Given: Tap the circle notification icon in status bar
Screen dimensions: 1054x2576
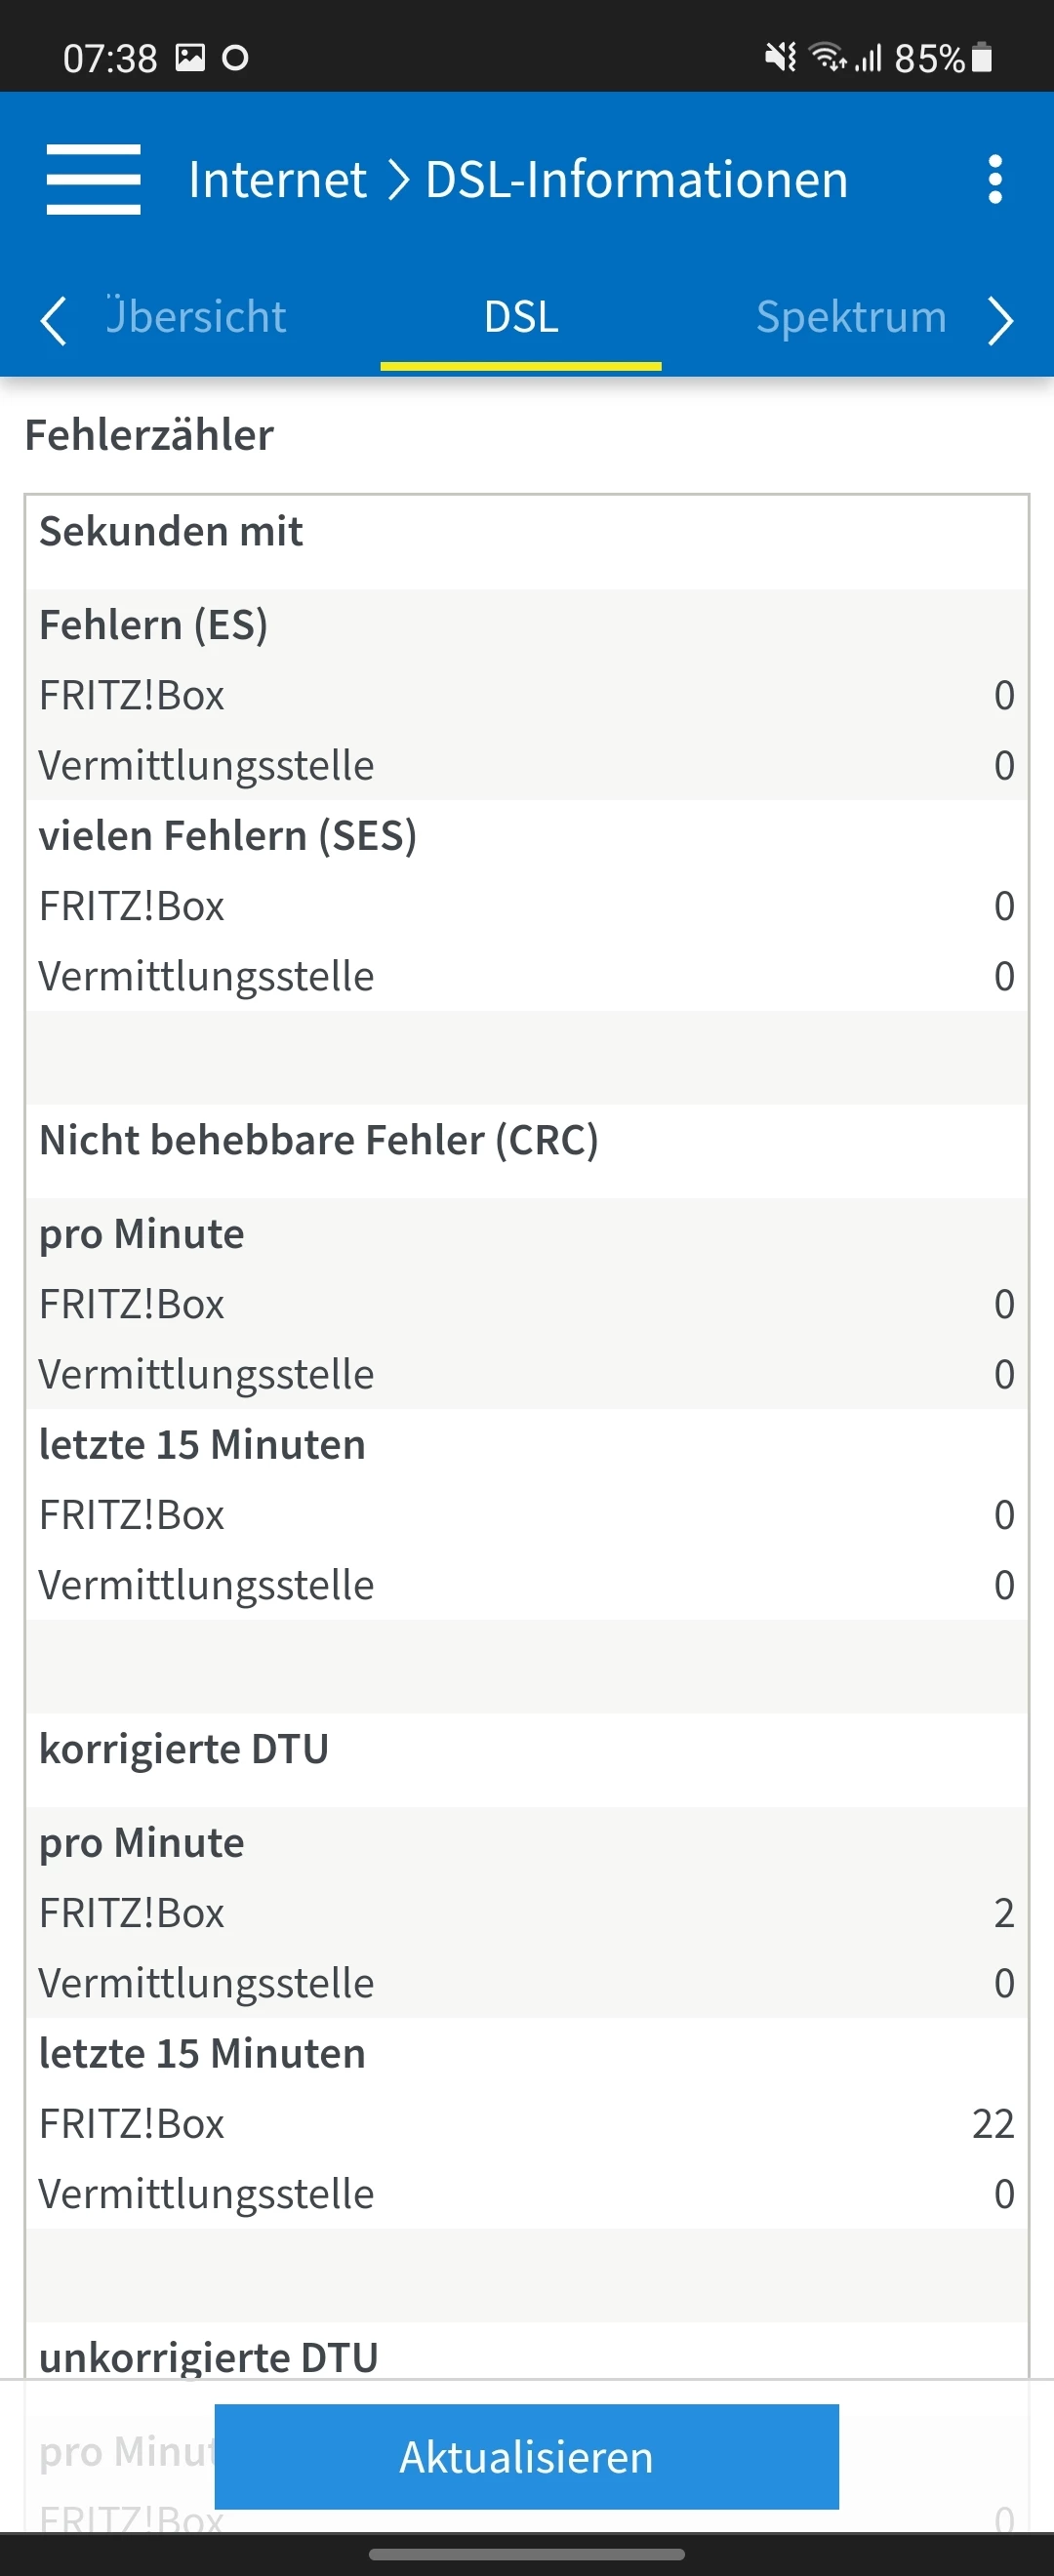Looking at the screenshot, I should tap(235, 58).
